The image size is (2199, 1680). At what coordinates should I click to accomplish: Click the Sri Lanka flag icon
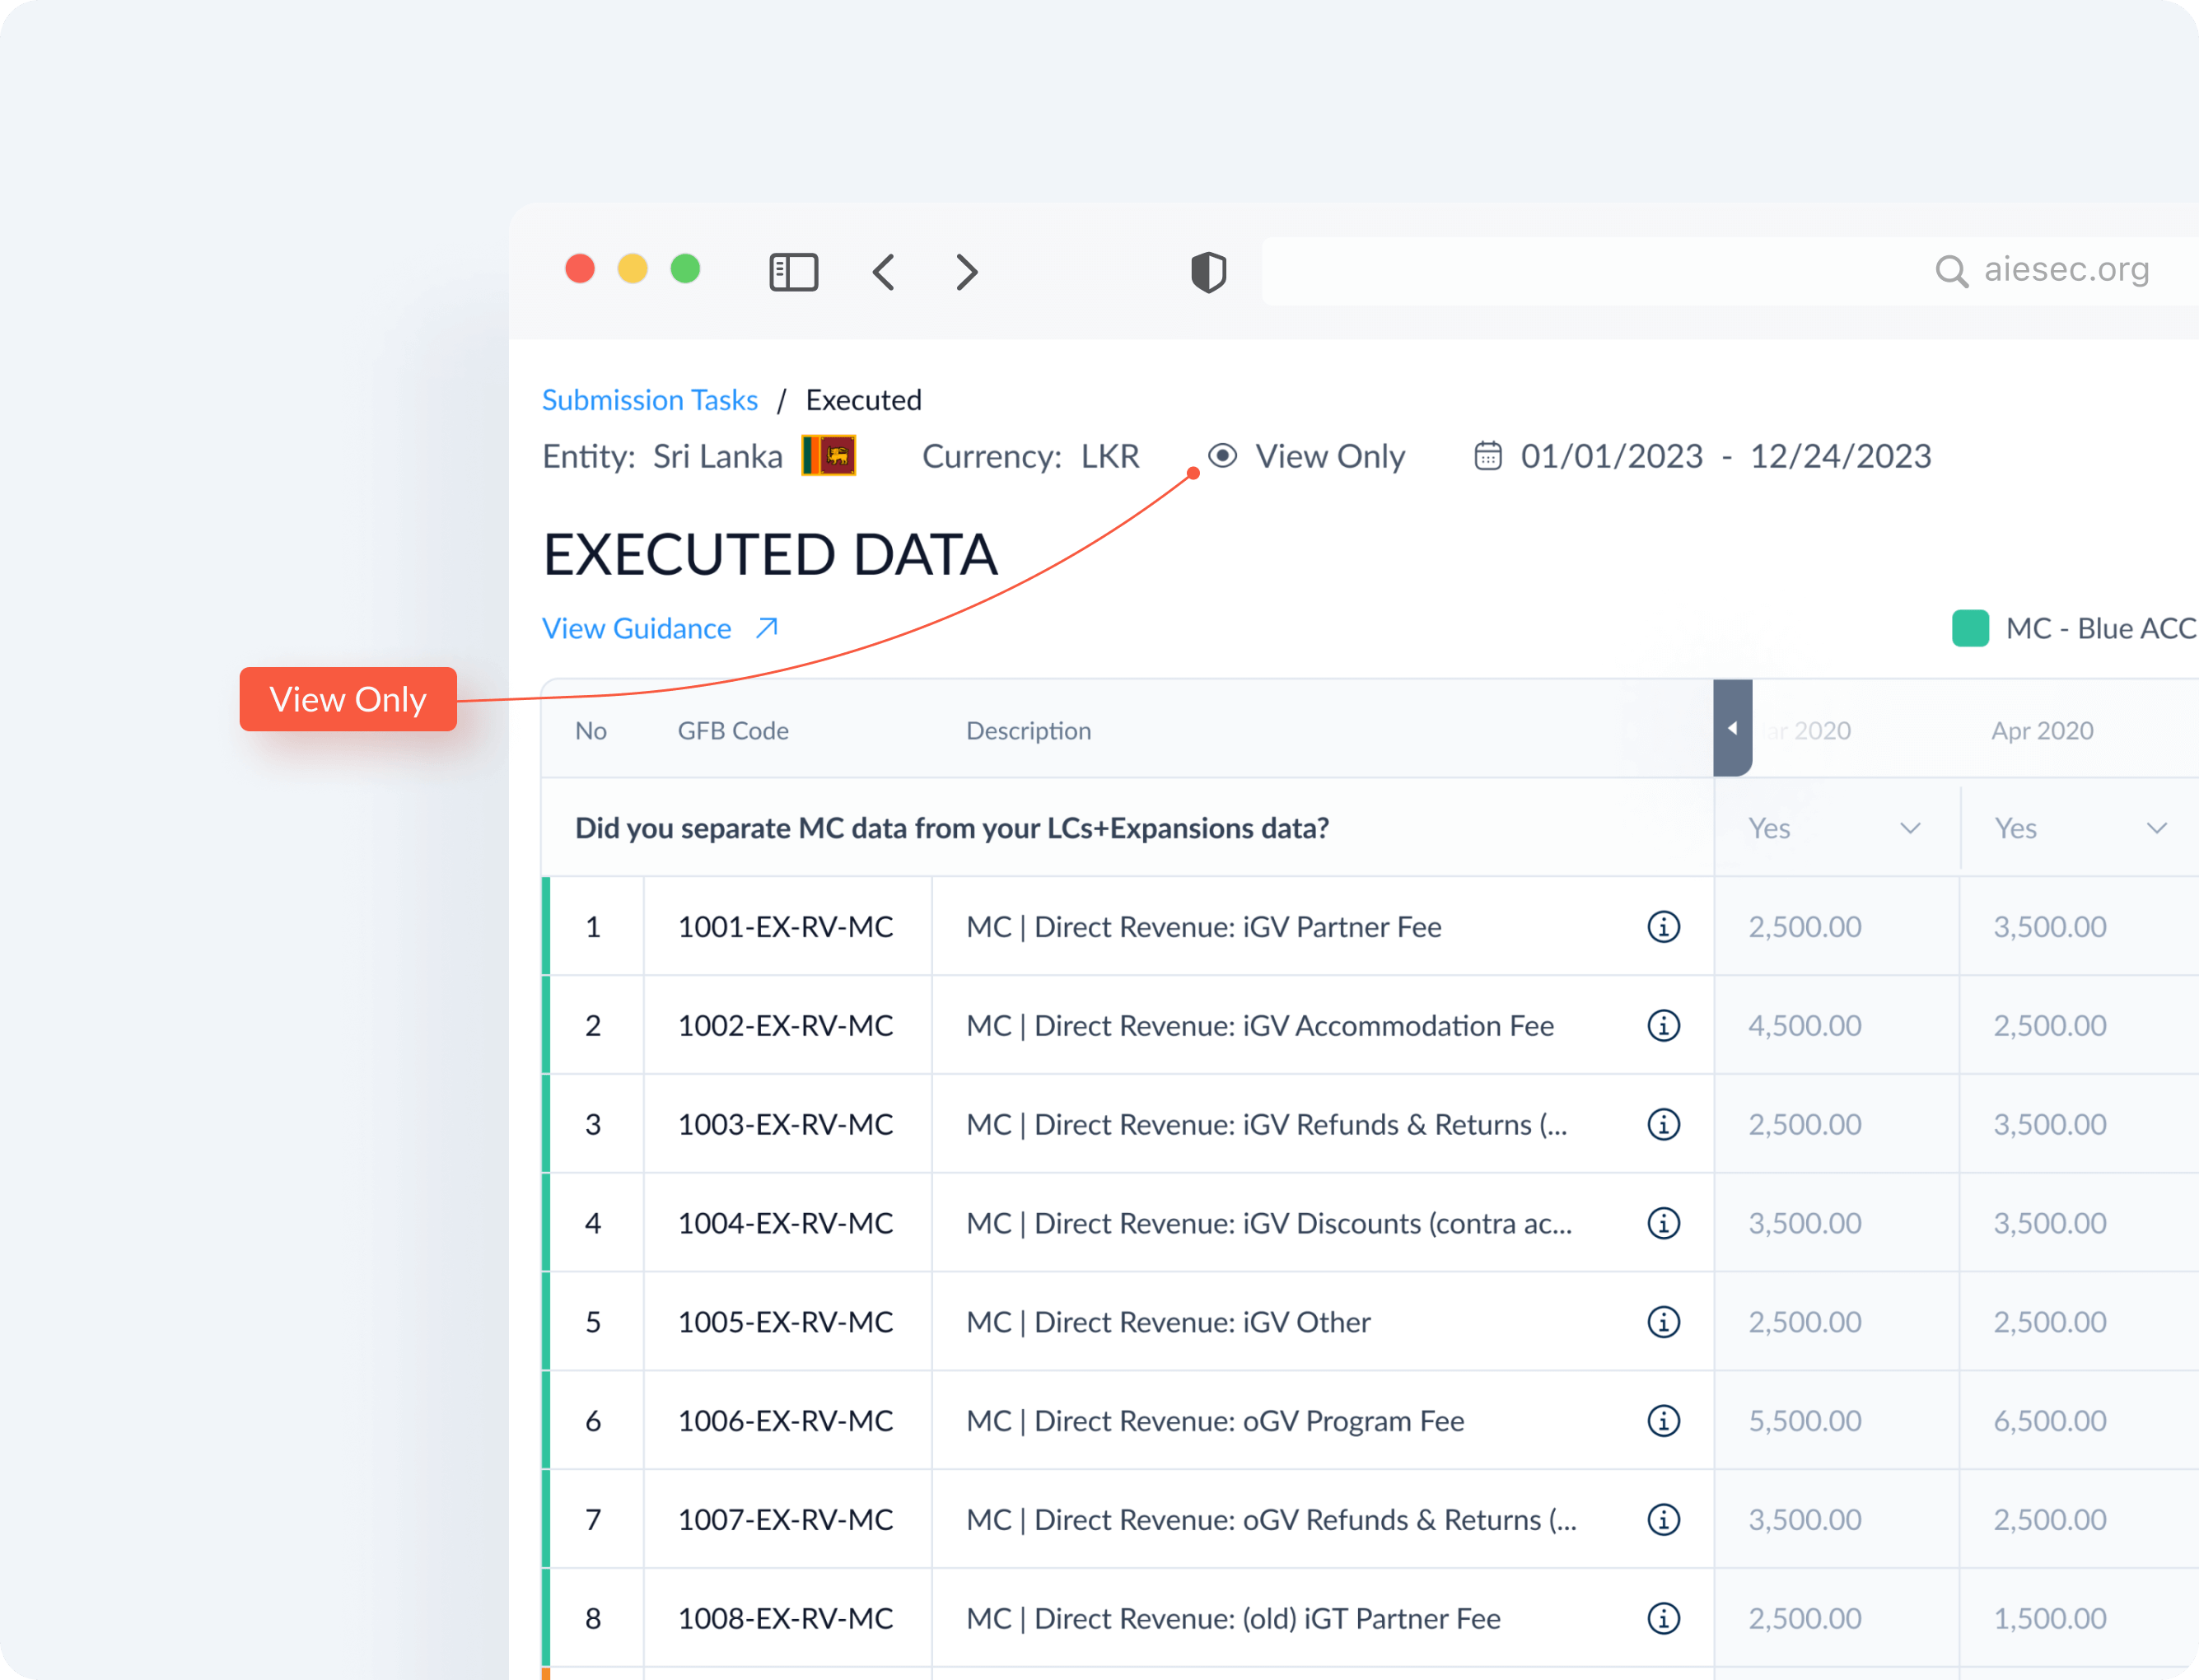click(829, 456)
